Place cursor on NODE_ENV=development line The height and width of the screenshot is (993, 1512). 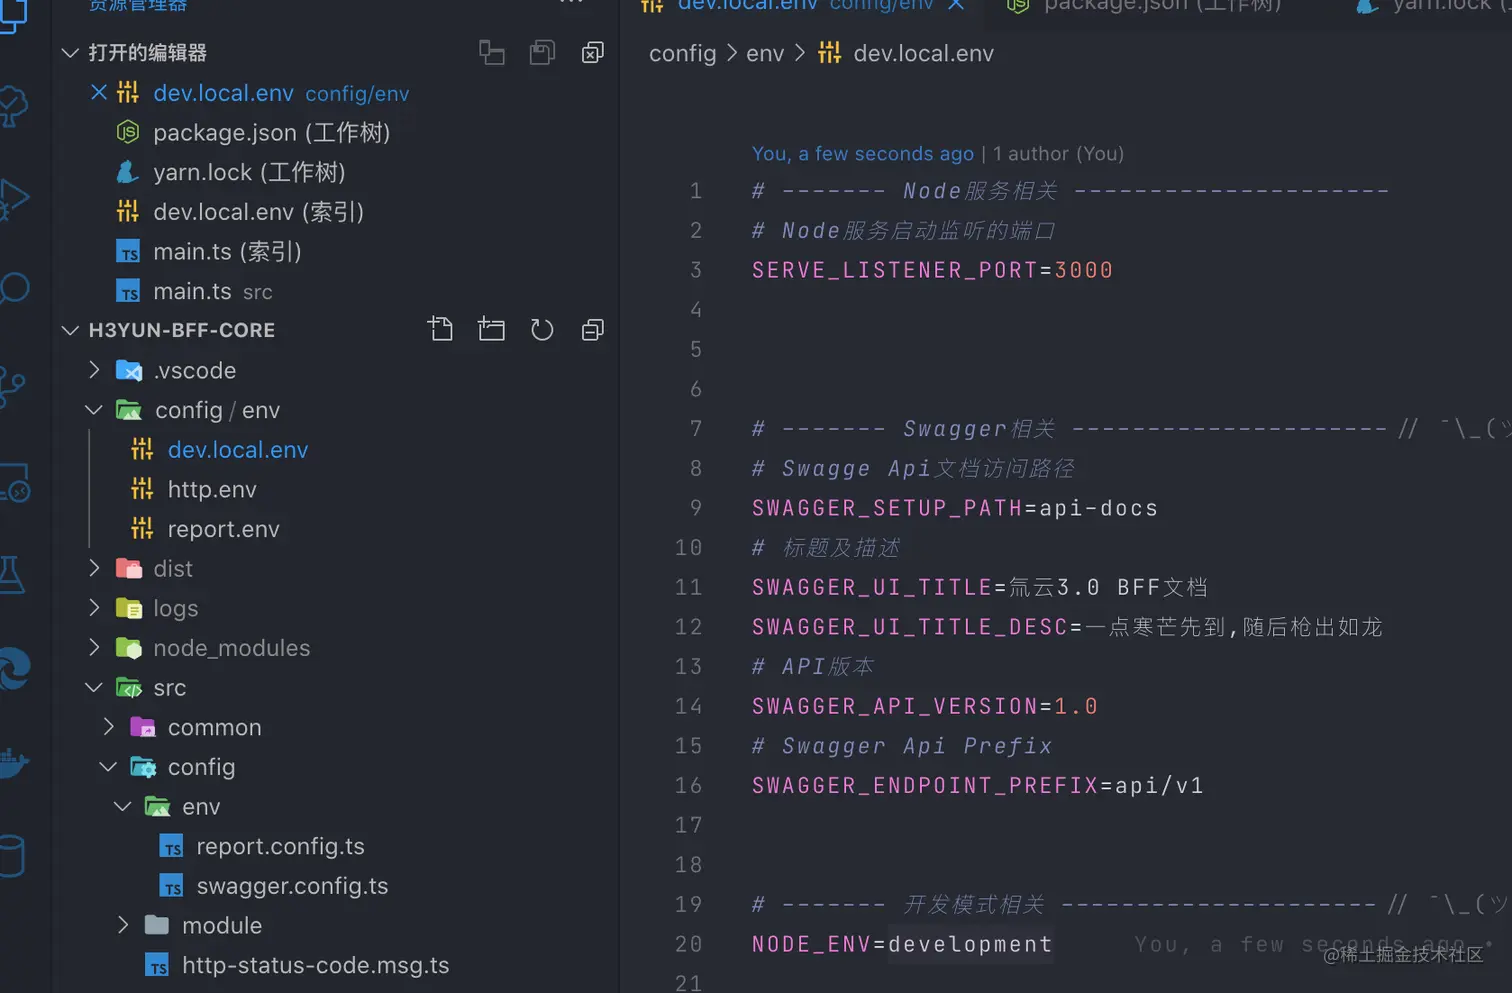902,944
